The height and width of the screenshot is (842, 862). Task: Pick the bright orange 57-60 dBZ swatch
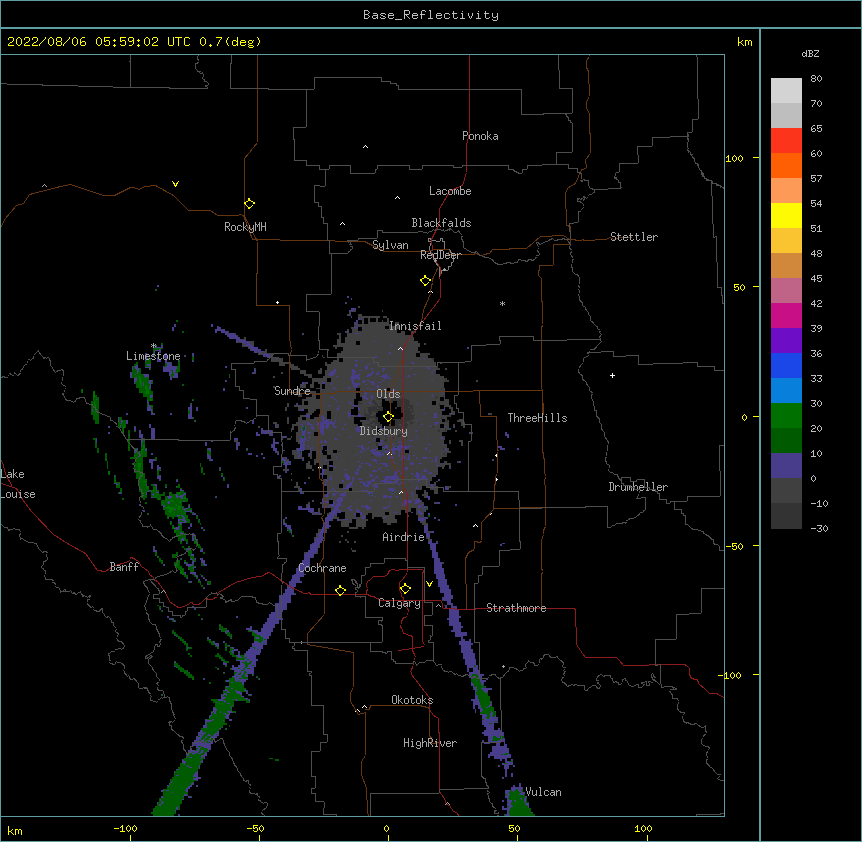[786, 165]
